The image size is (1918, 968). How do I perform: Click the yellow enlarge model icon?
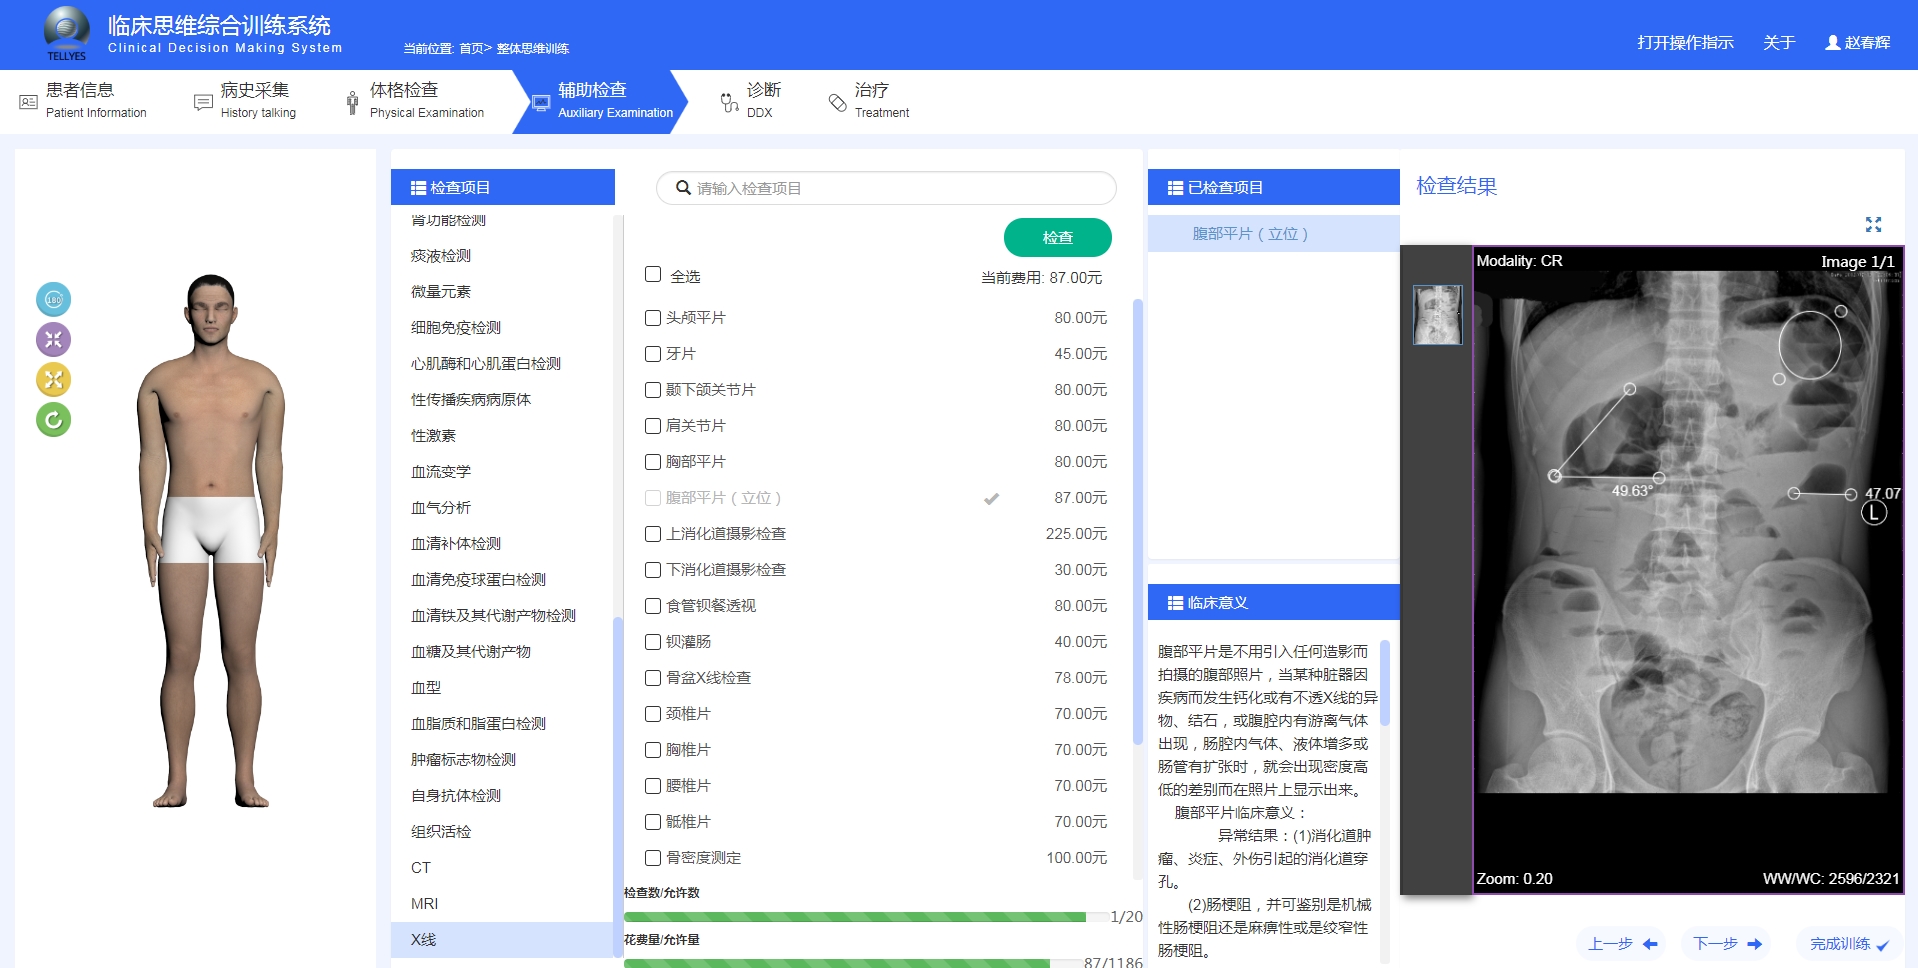point(54,379)
